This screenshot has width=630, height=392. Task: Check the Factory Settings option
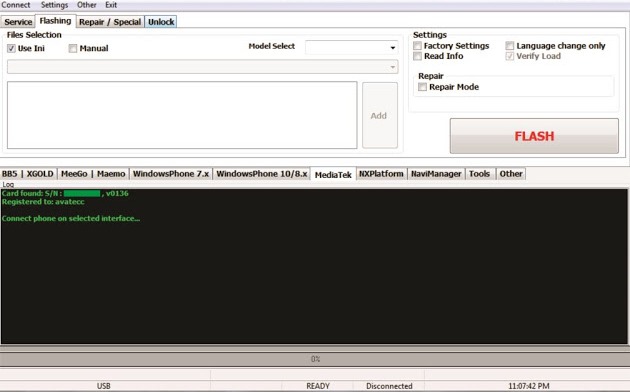pos(417,46)
